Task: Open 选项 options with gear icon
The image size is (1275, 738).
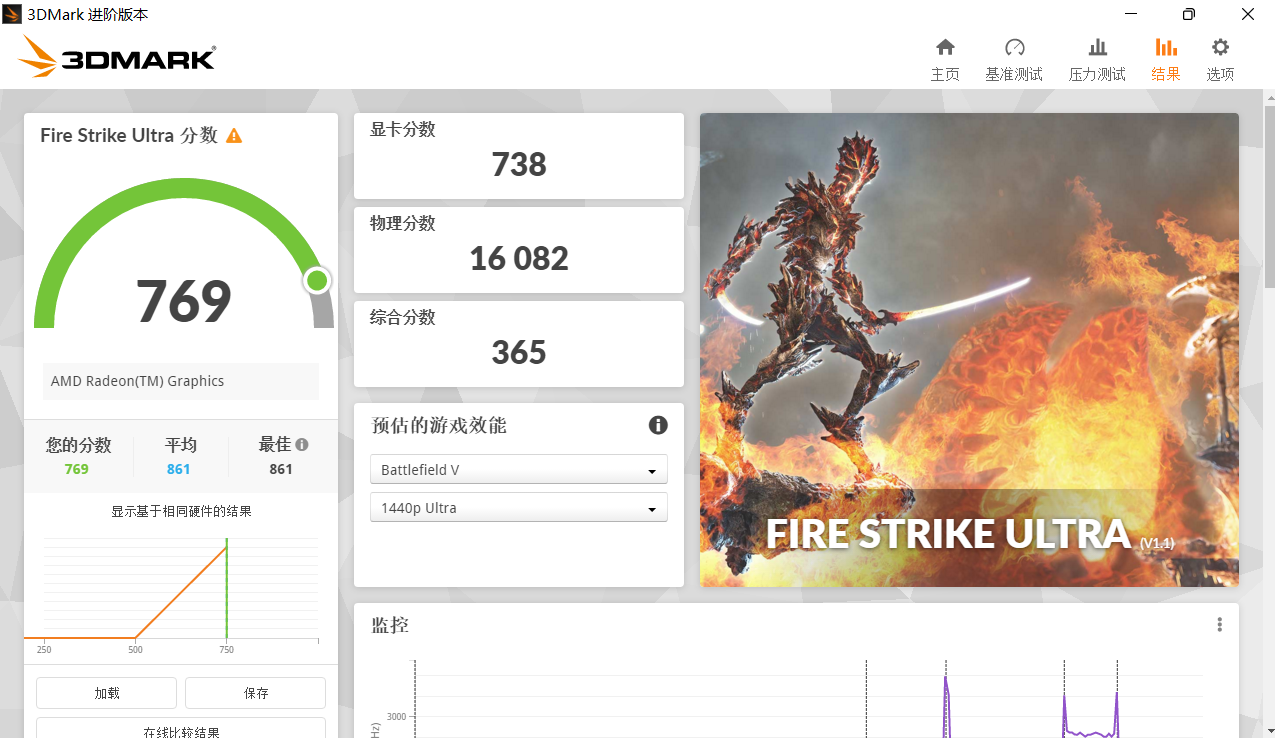Action: pyautogui.click(x=1220, y=60)
